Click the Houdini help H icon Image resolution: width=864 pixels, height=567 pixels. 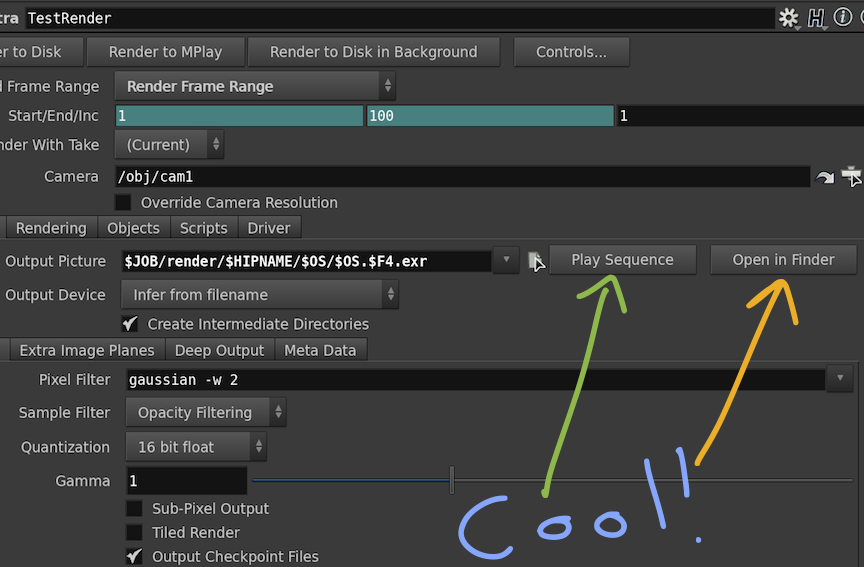[x=816, y=18]
